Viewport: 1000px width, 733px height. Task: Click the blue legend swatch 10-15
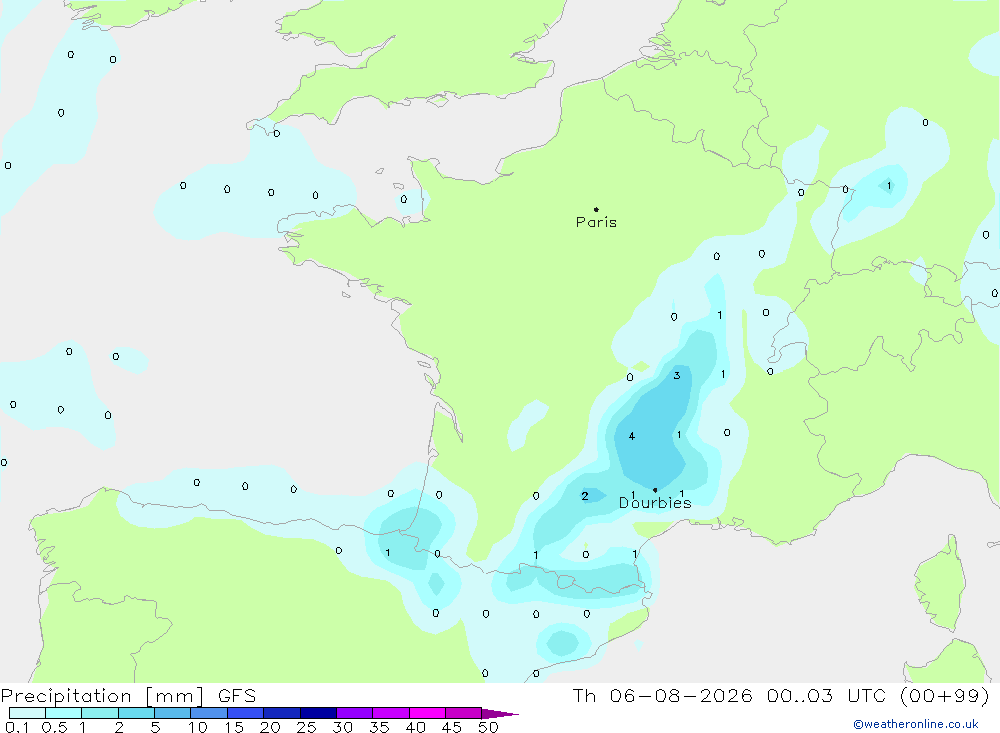[209, 713]
